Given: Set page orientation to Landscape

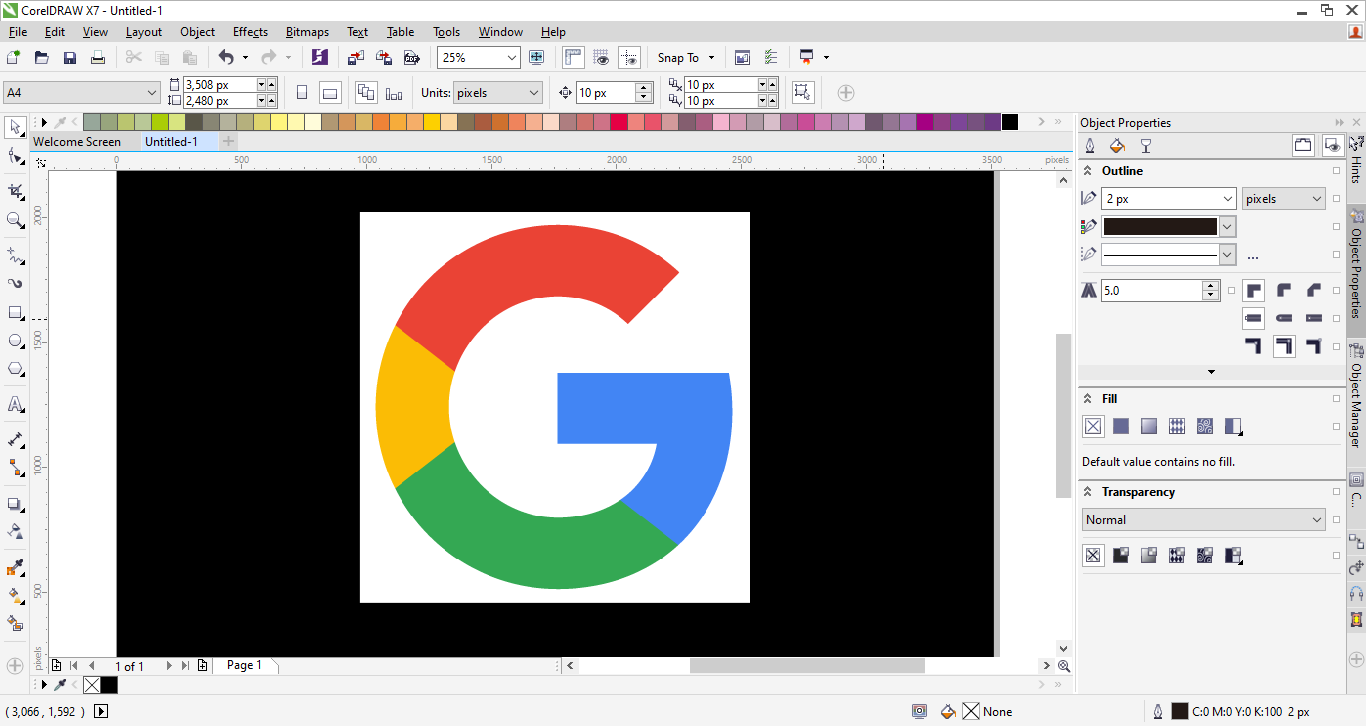Looking at the screenshot, I should (330, 93).
